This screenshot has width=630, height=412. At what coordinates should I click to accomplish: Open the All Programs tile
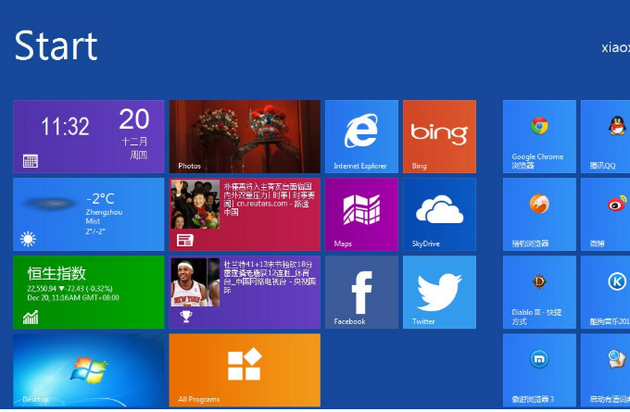click(x=244, y=369)
